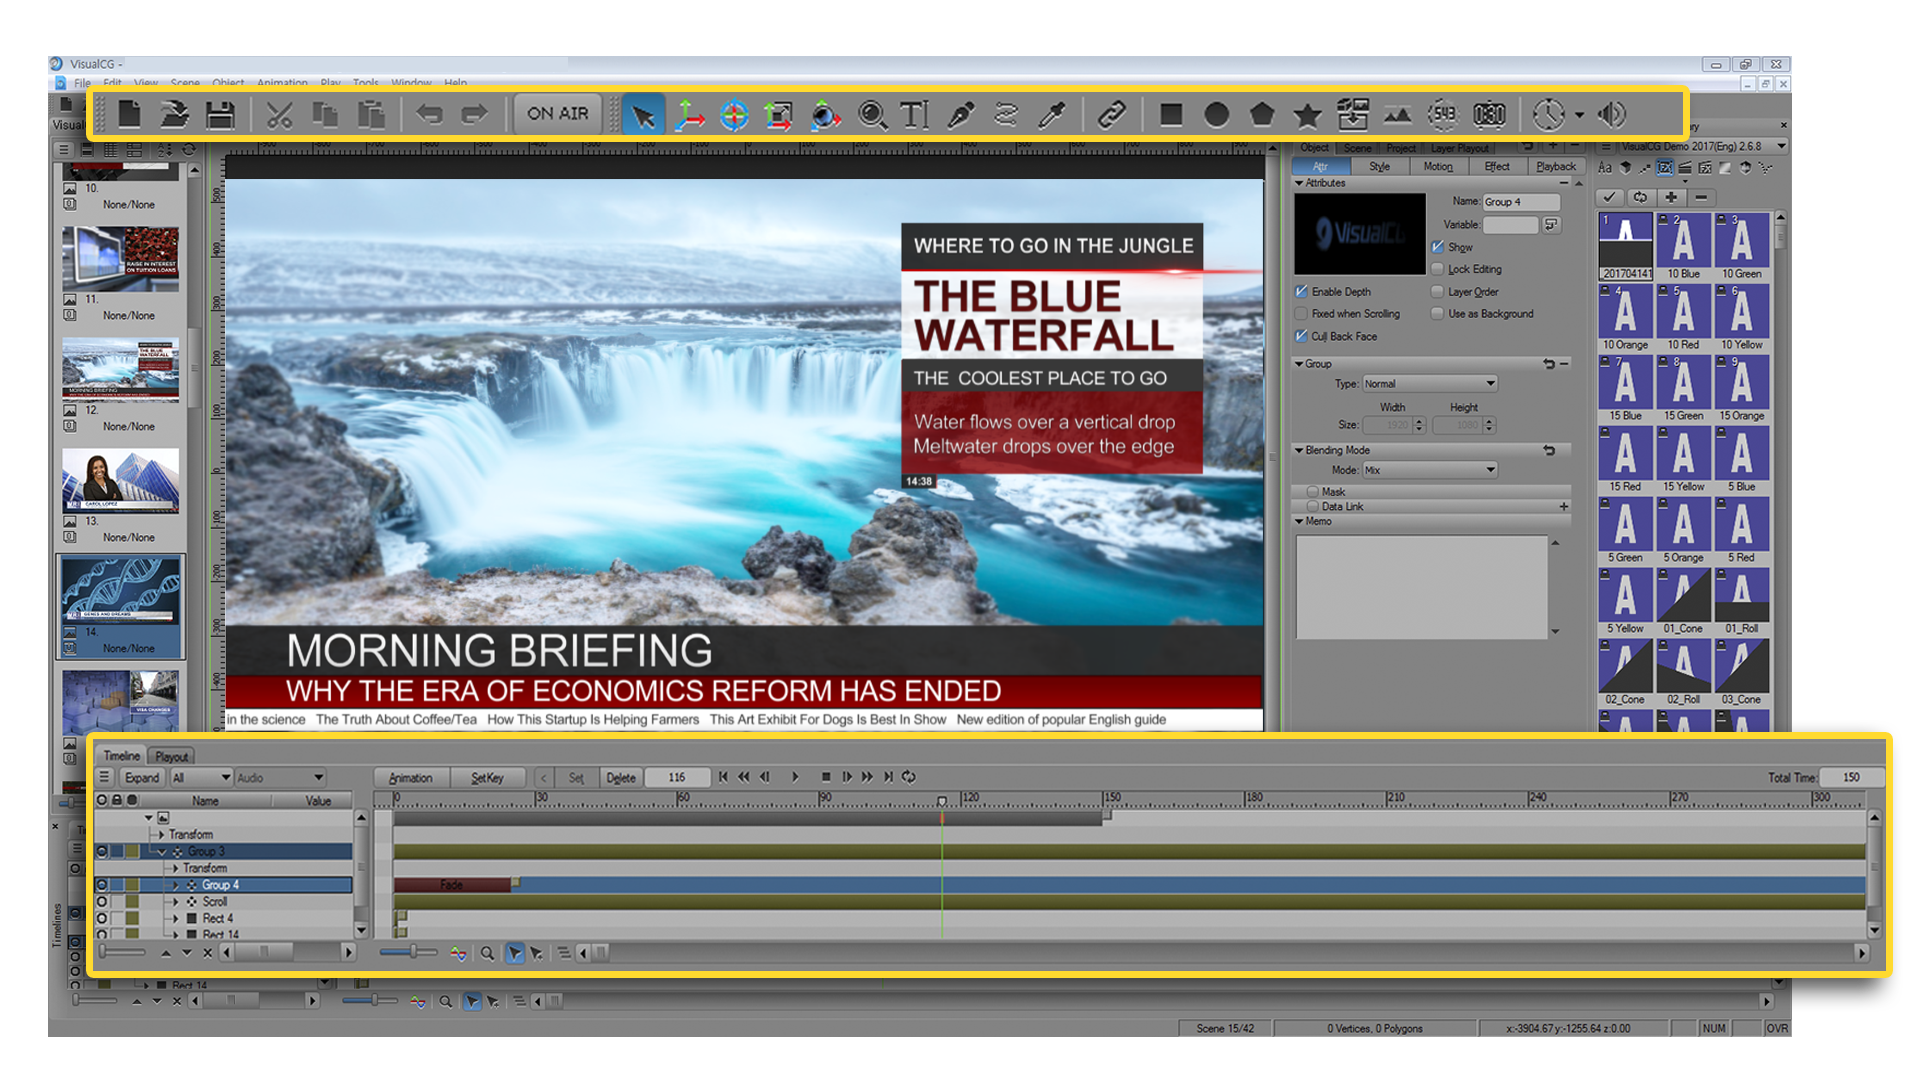Open the Scene panel tab
Viewport: 1920px width, 1080px height.
click(x=1358, y=148)
